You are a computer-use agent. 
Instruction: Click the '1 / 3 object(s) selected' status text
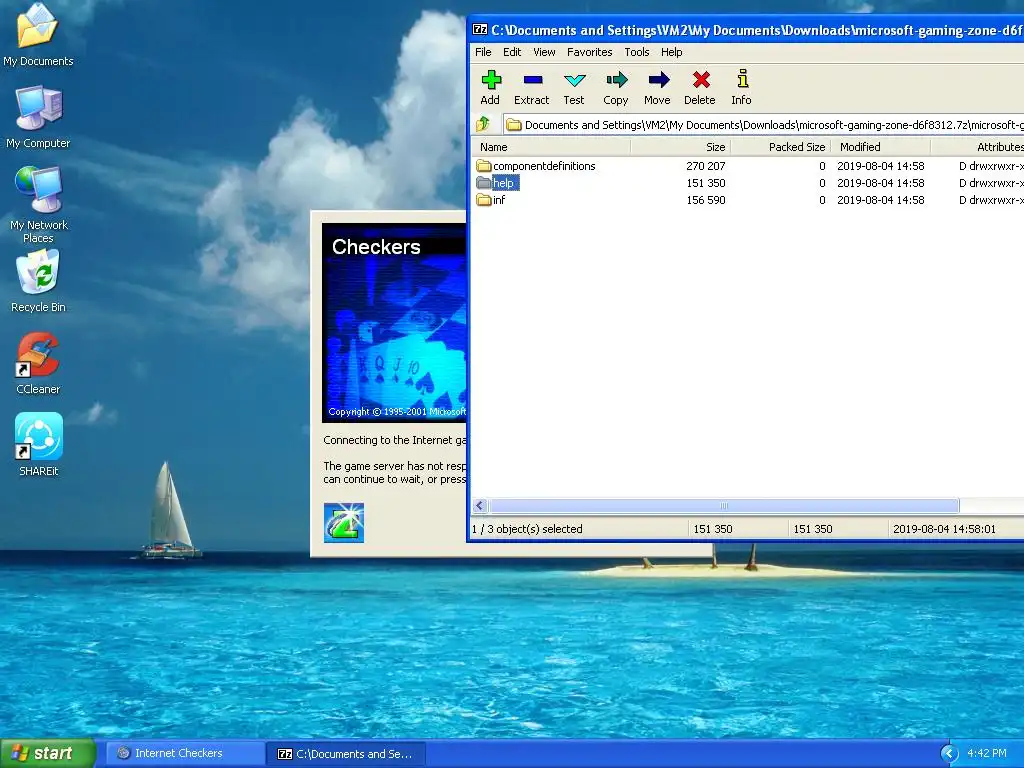pyautogui.click(x=527, y=529)
